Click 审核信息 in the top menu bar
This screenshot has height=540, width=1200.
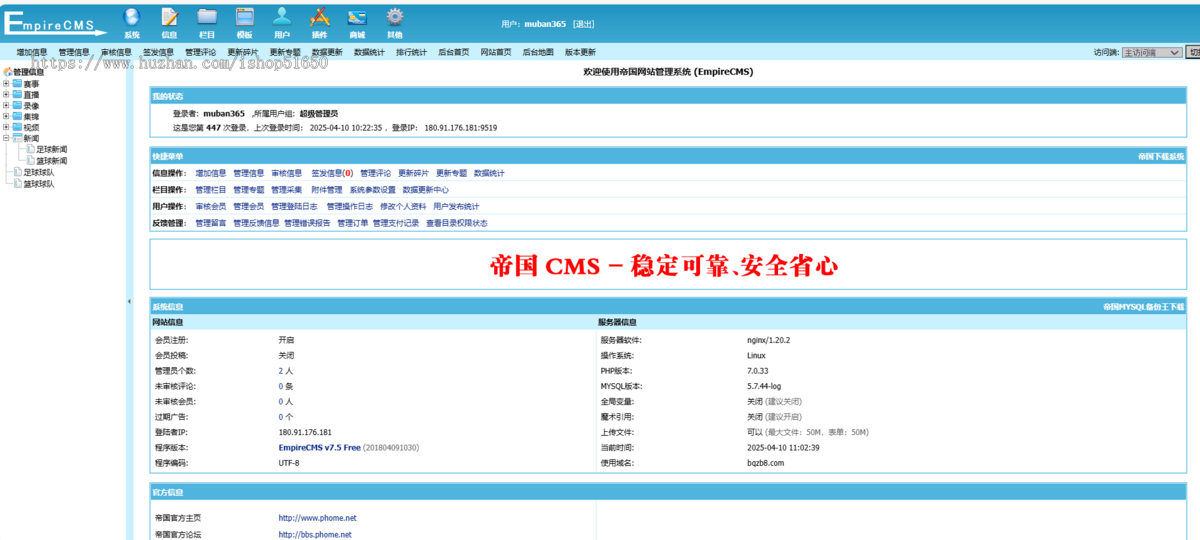[x=116, y=52]
